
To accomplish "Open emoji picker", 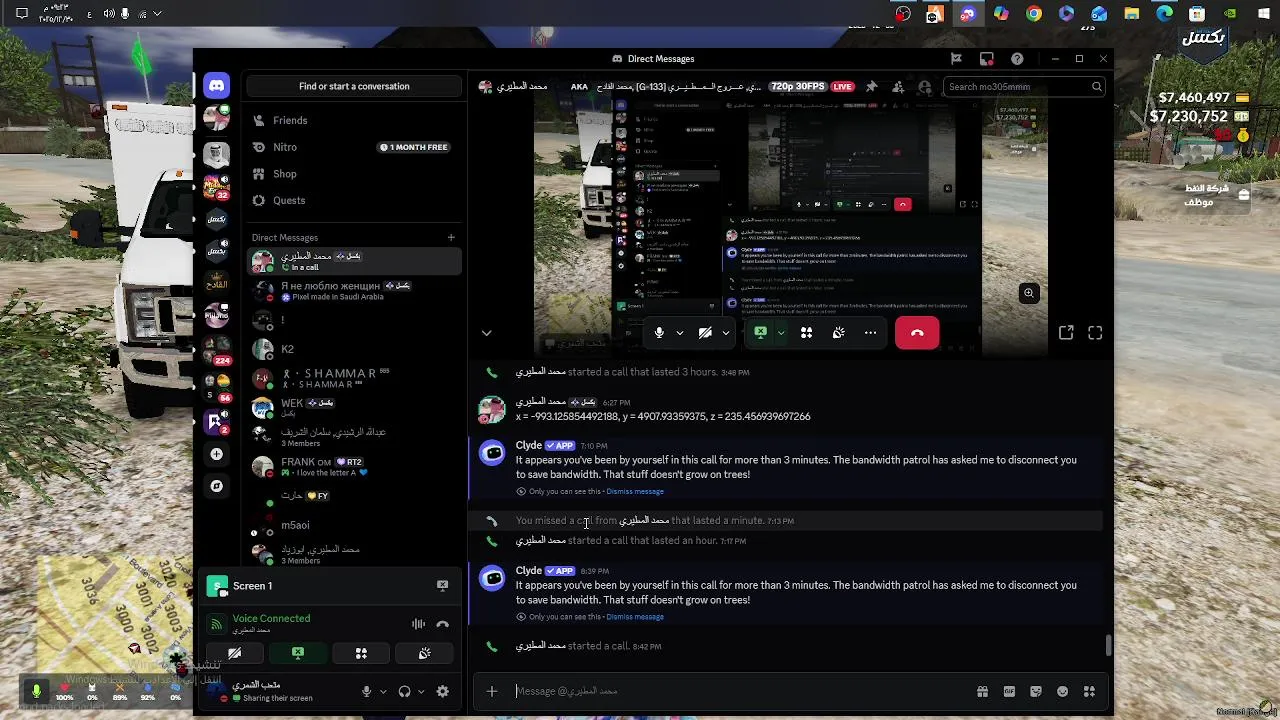I will [1062, 691].
